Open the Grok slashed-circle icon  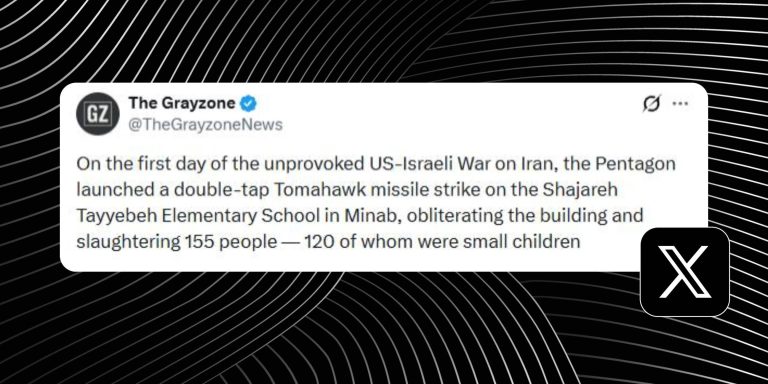click(x=652, y=104)
